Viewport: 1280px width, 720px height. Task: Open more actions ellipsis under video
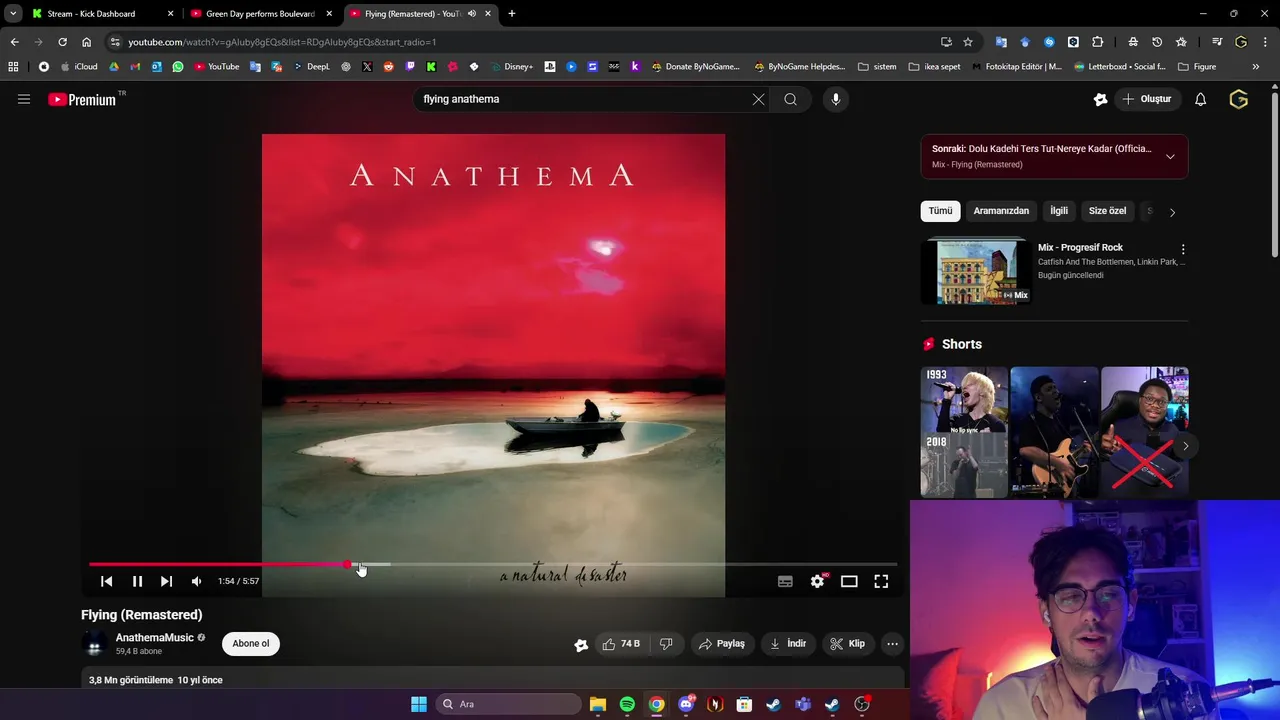[x=892, y=644]
